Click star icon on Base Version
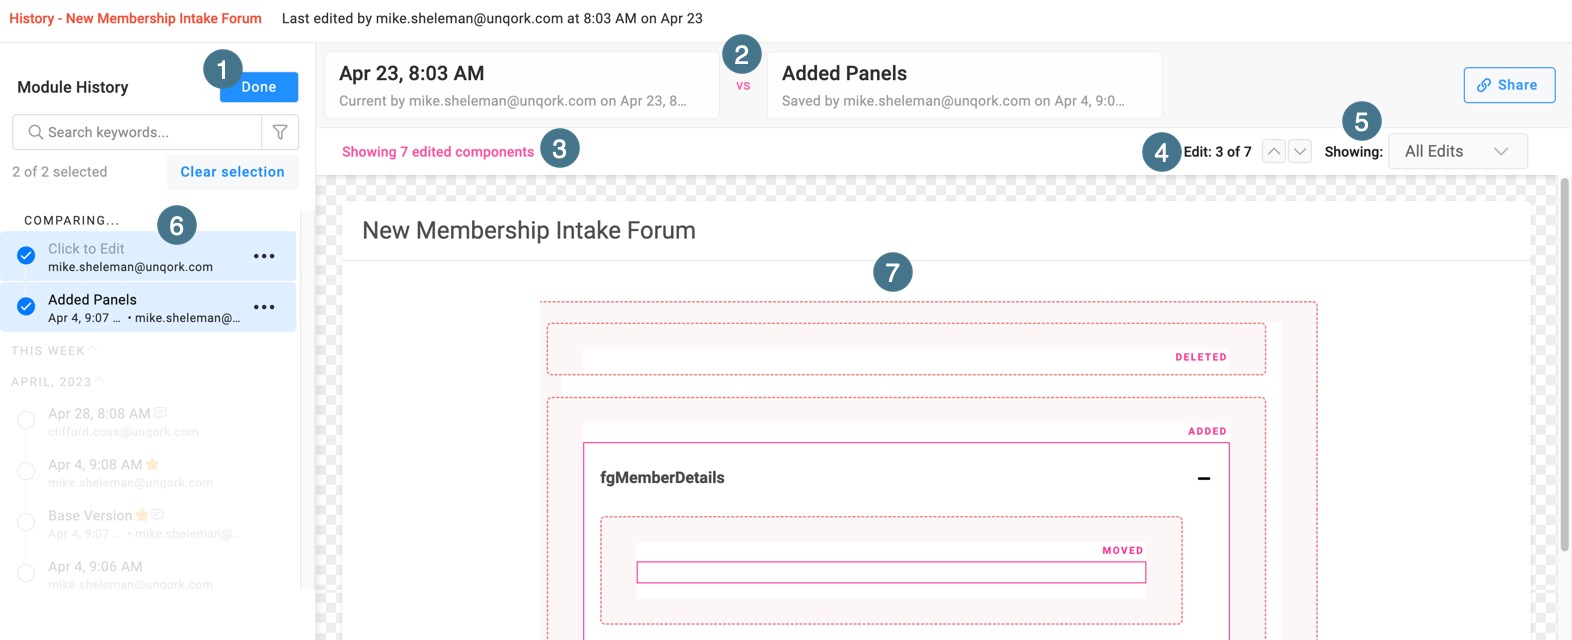 142,515
